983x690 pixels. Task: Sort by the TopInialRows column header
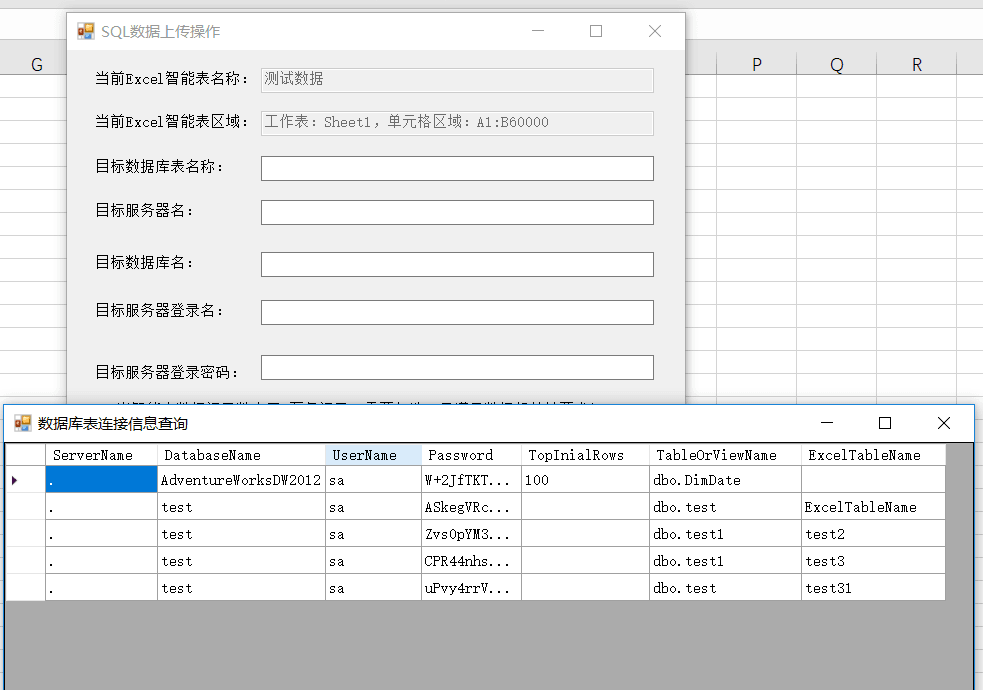(586, 455)
